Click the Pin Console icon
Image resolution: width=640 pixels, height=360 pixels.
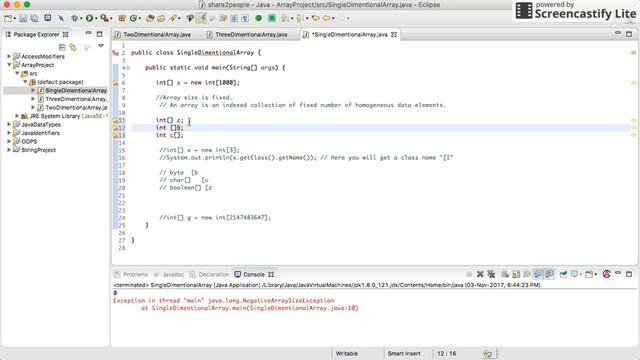click(563, 274)
